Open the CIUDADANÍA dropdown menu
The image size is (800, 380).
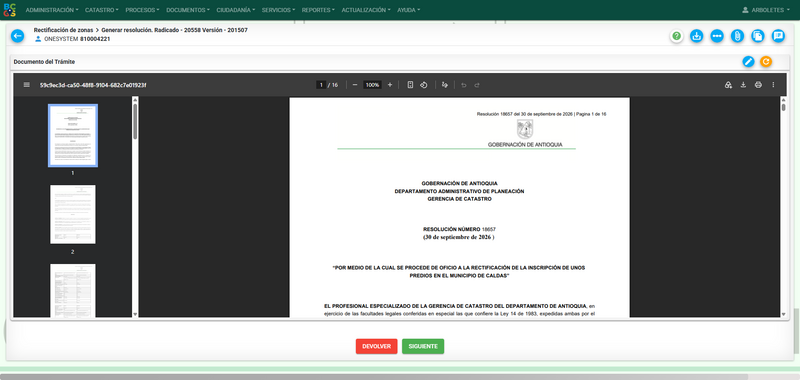pos(236,10)
